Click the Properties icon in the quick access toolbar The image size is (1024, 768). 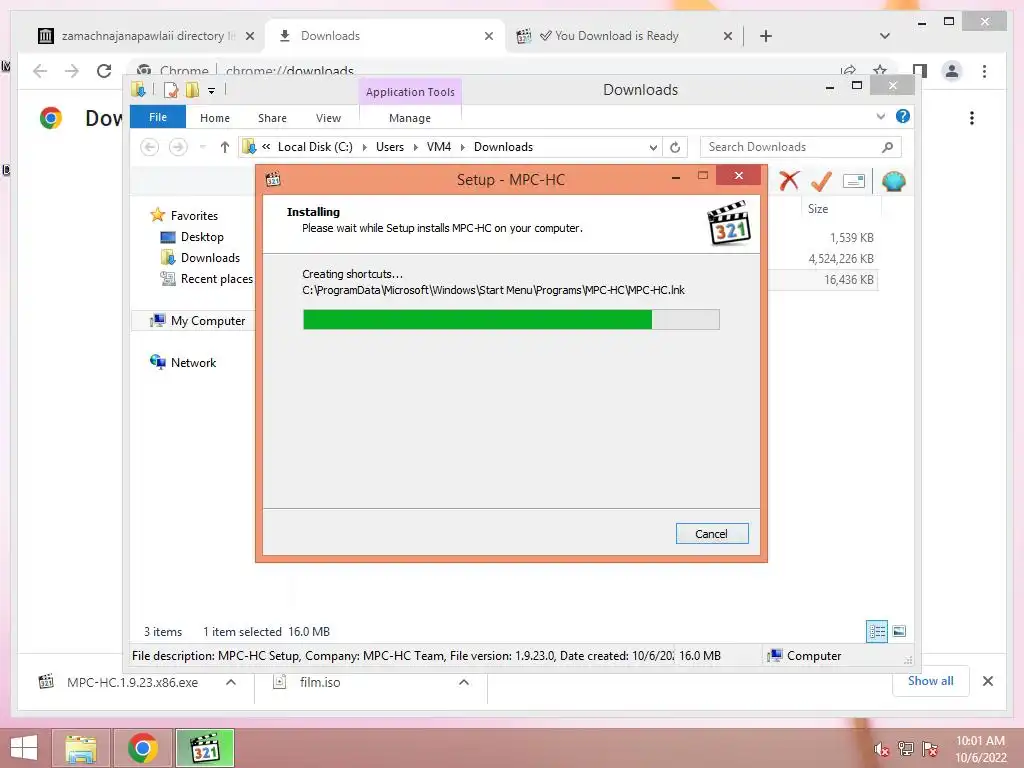pos(170,90)
